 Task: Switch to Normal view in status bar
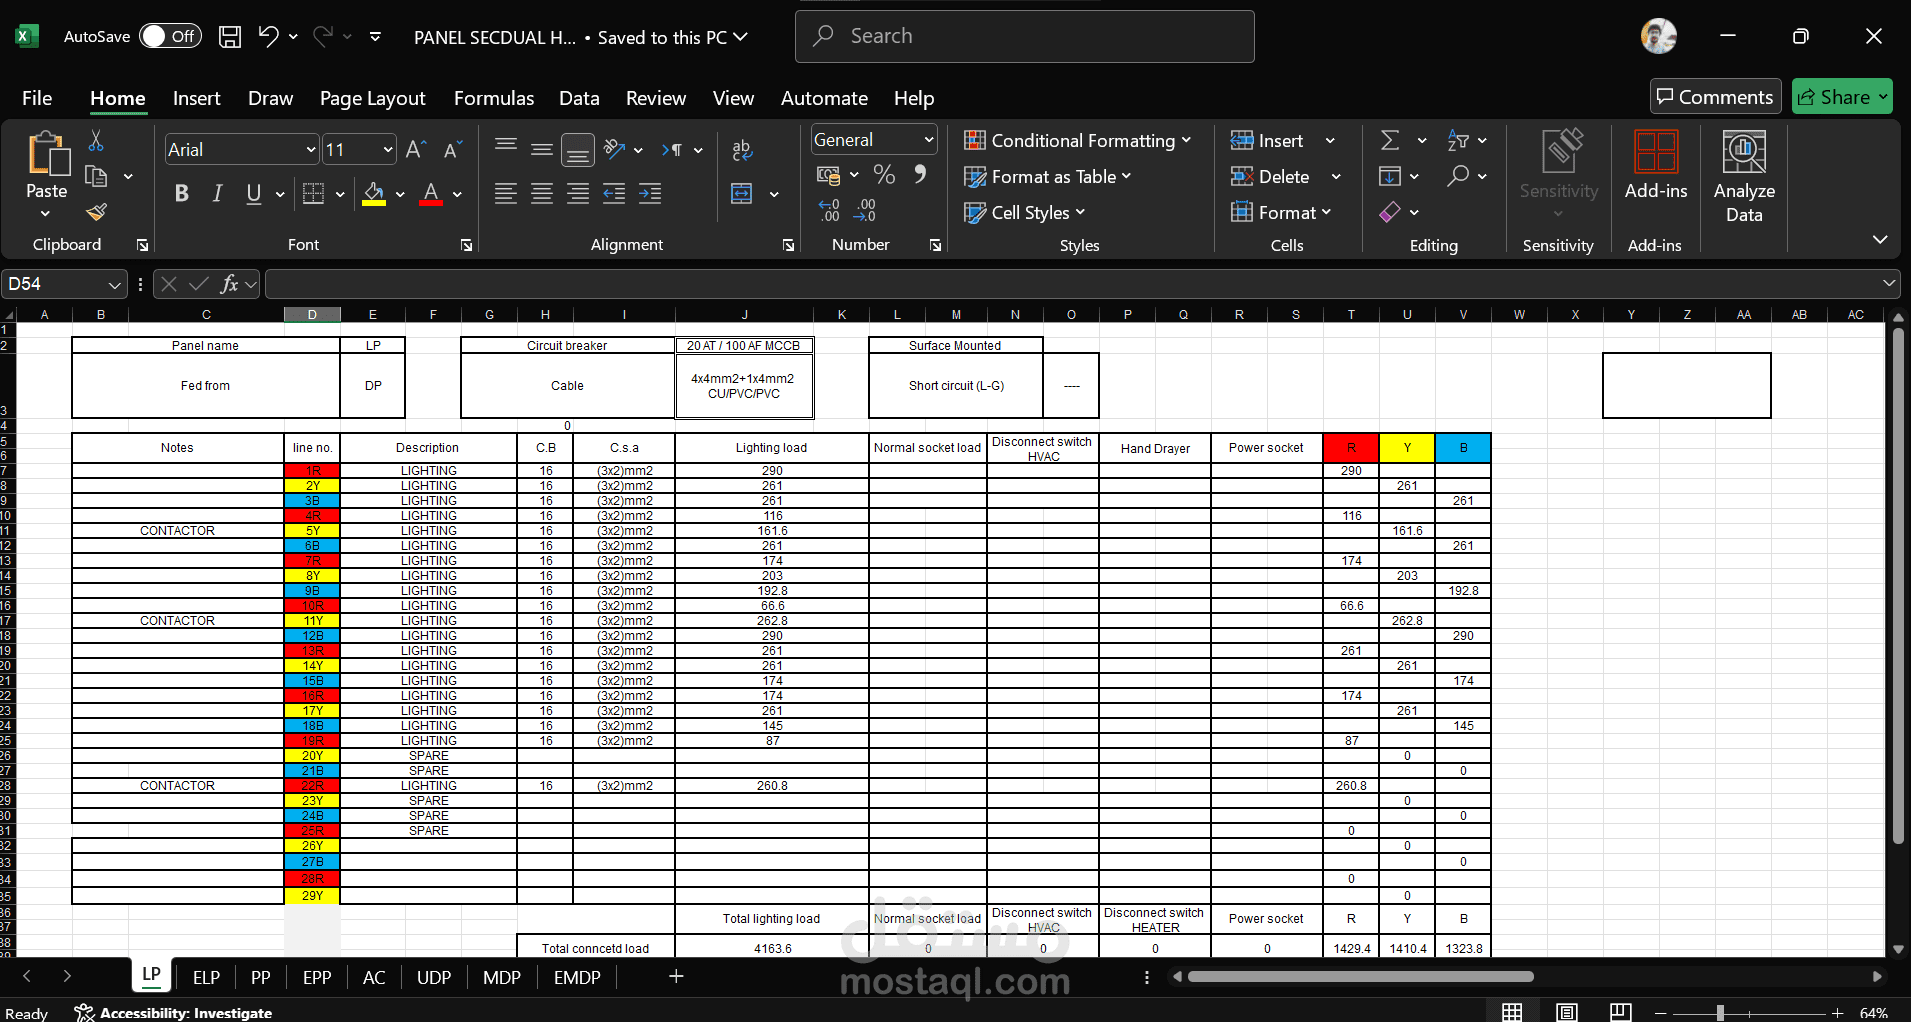click(x=1512, y=1012)
